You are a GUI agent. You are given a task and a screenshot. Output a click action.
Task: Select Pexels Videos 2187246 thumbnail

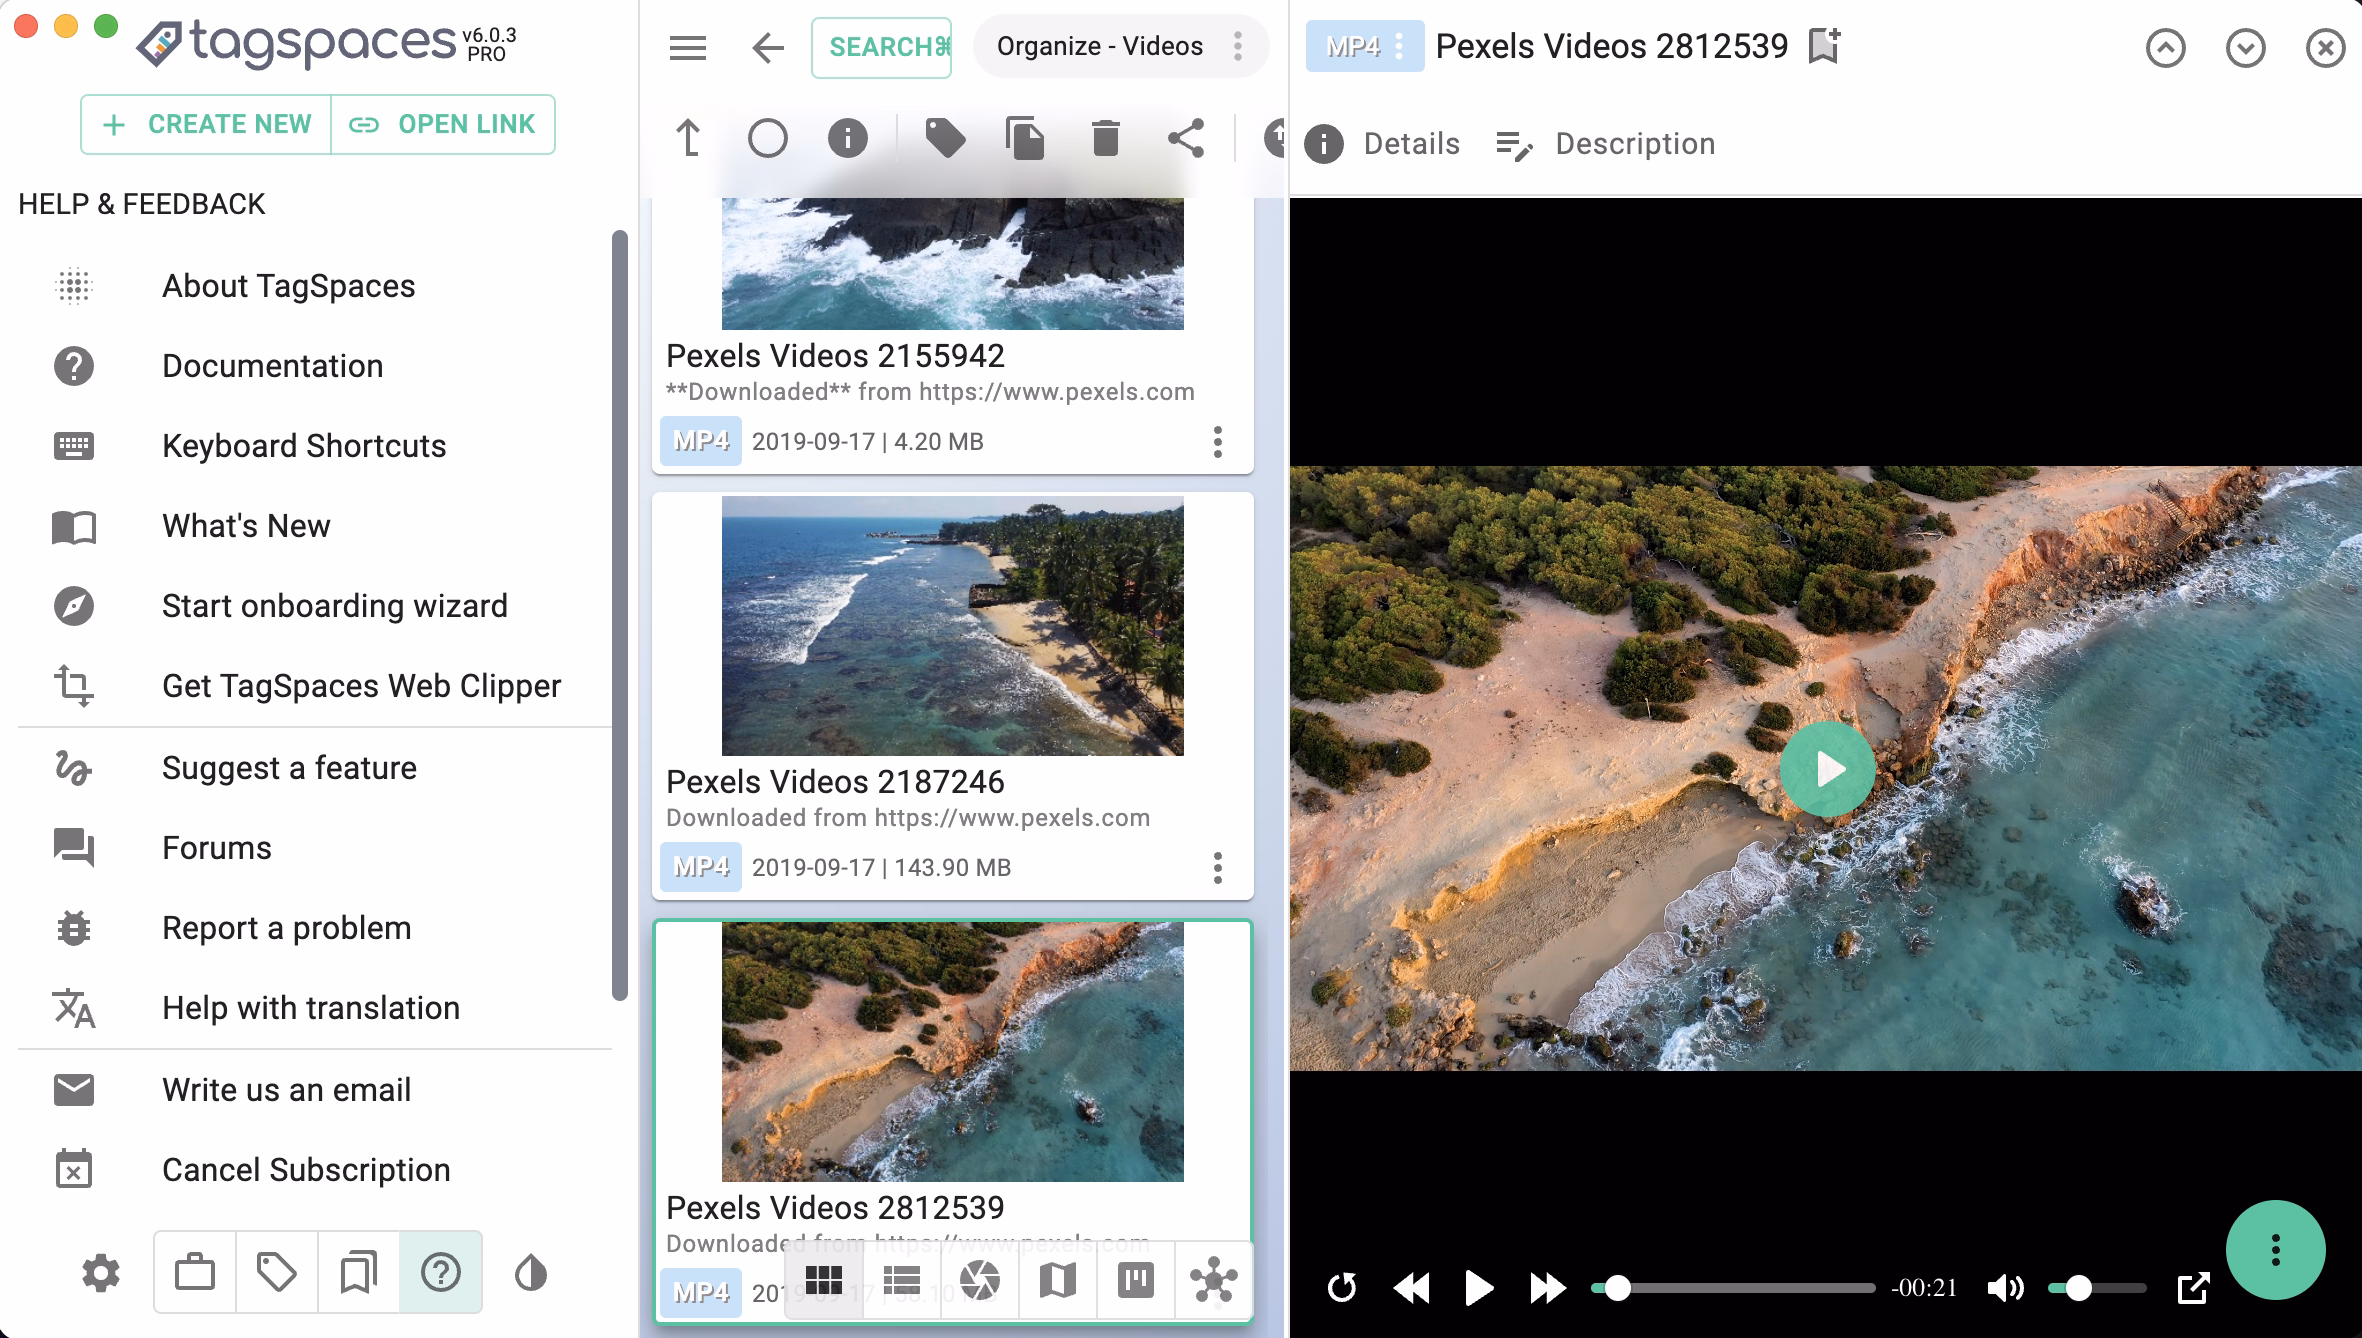coord(953,626)
